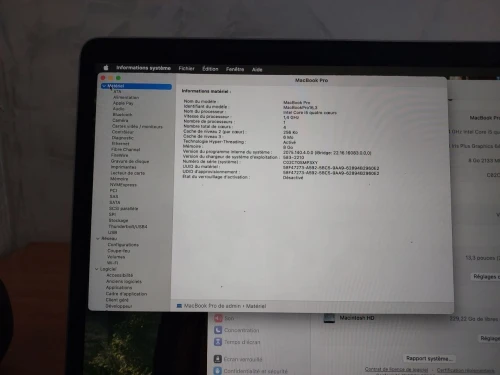Select Bluetooth in the sidebar
Image resolution: width=500 pixels, height=375 pixels.
(x=122, y=114)
